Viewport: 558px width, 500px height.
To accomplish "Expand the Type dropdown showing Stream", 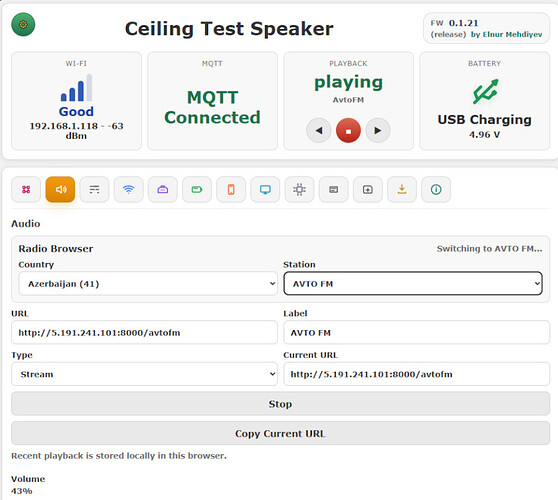I will 144,374.
